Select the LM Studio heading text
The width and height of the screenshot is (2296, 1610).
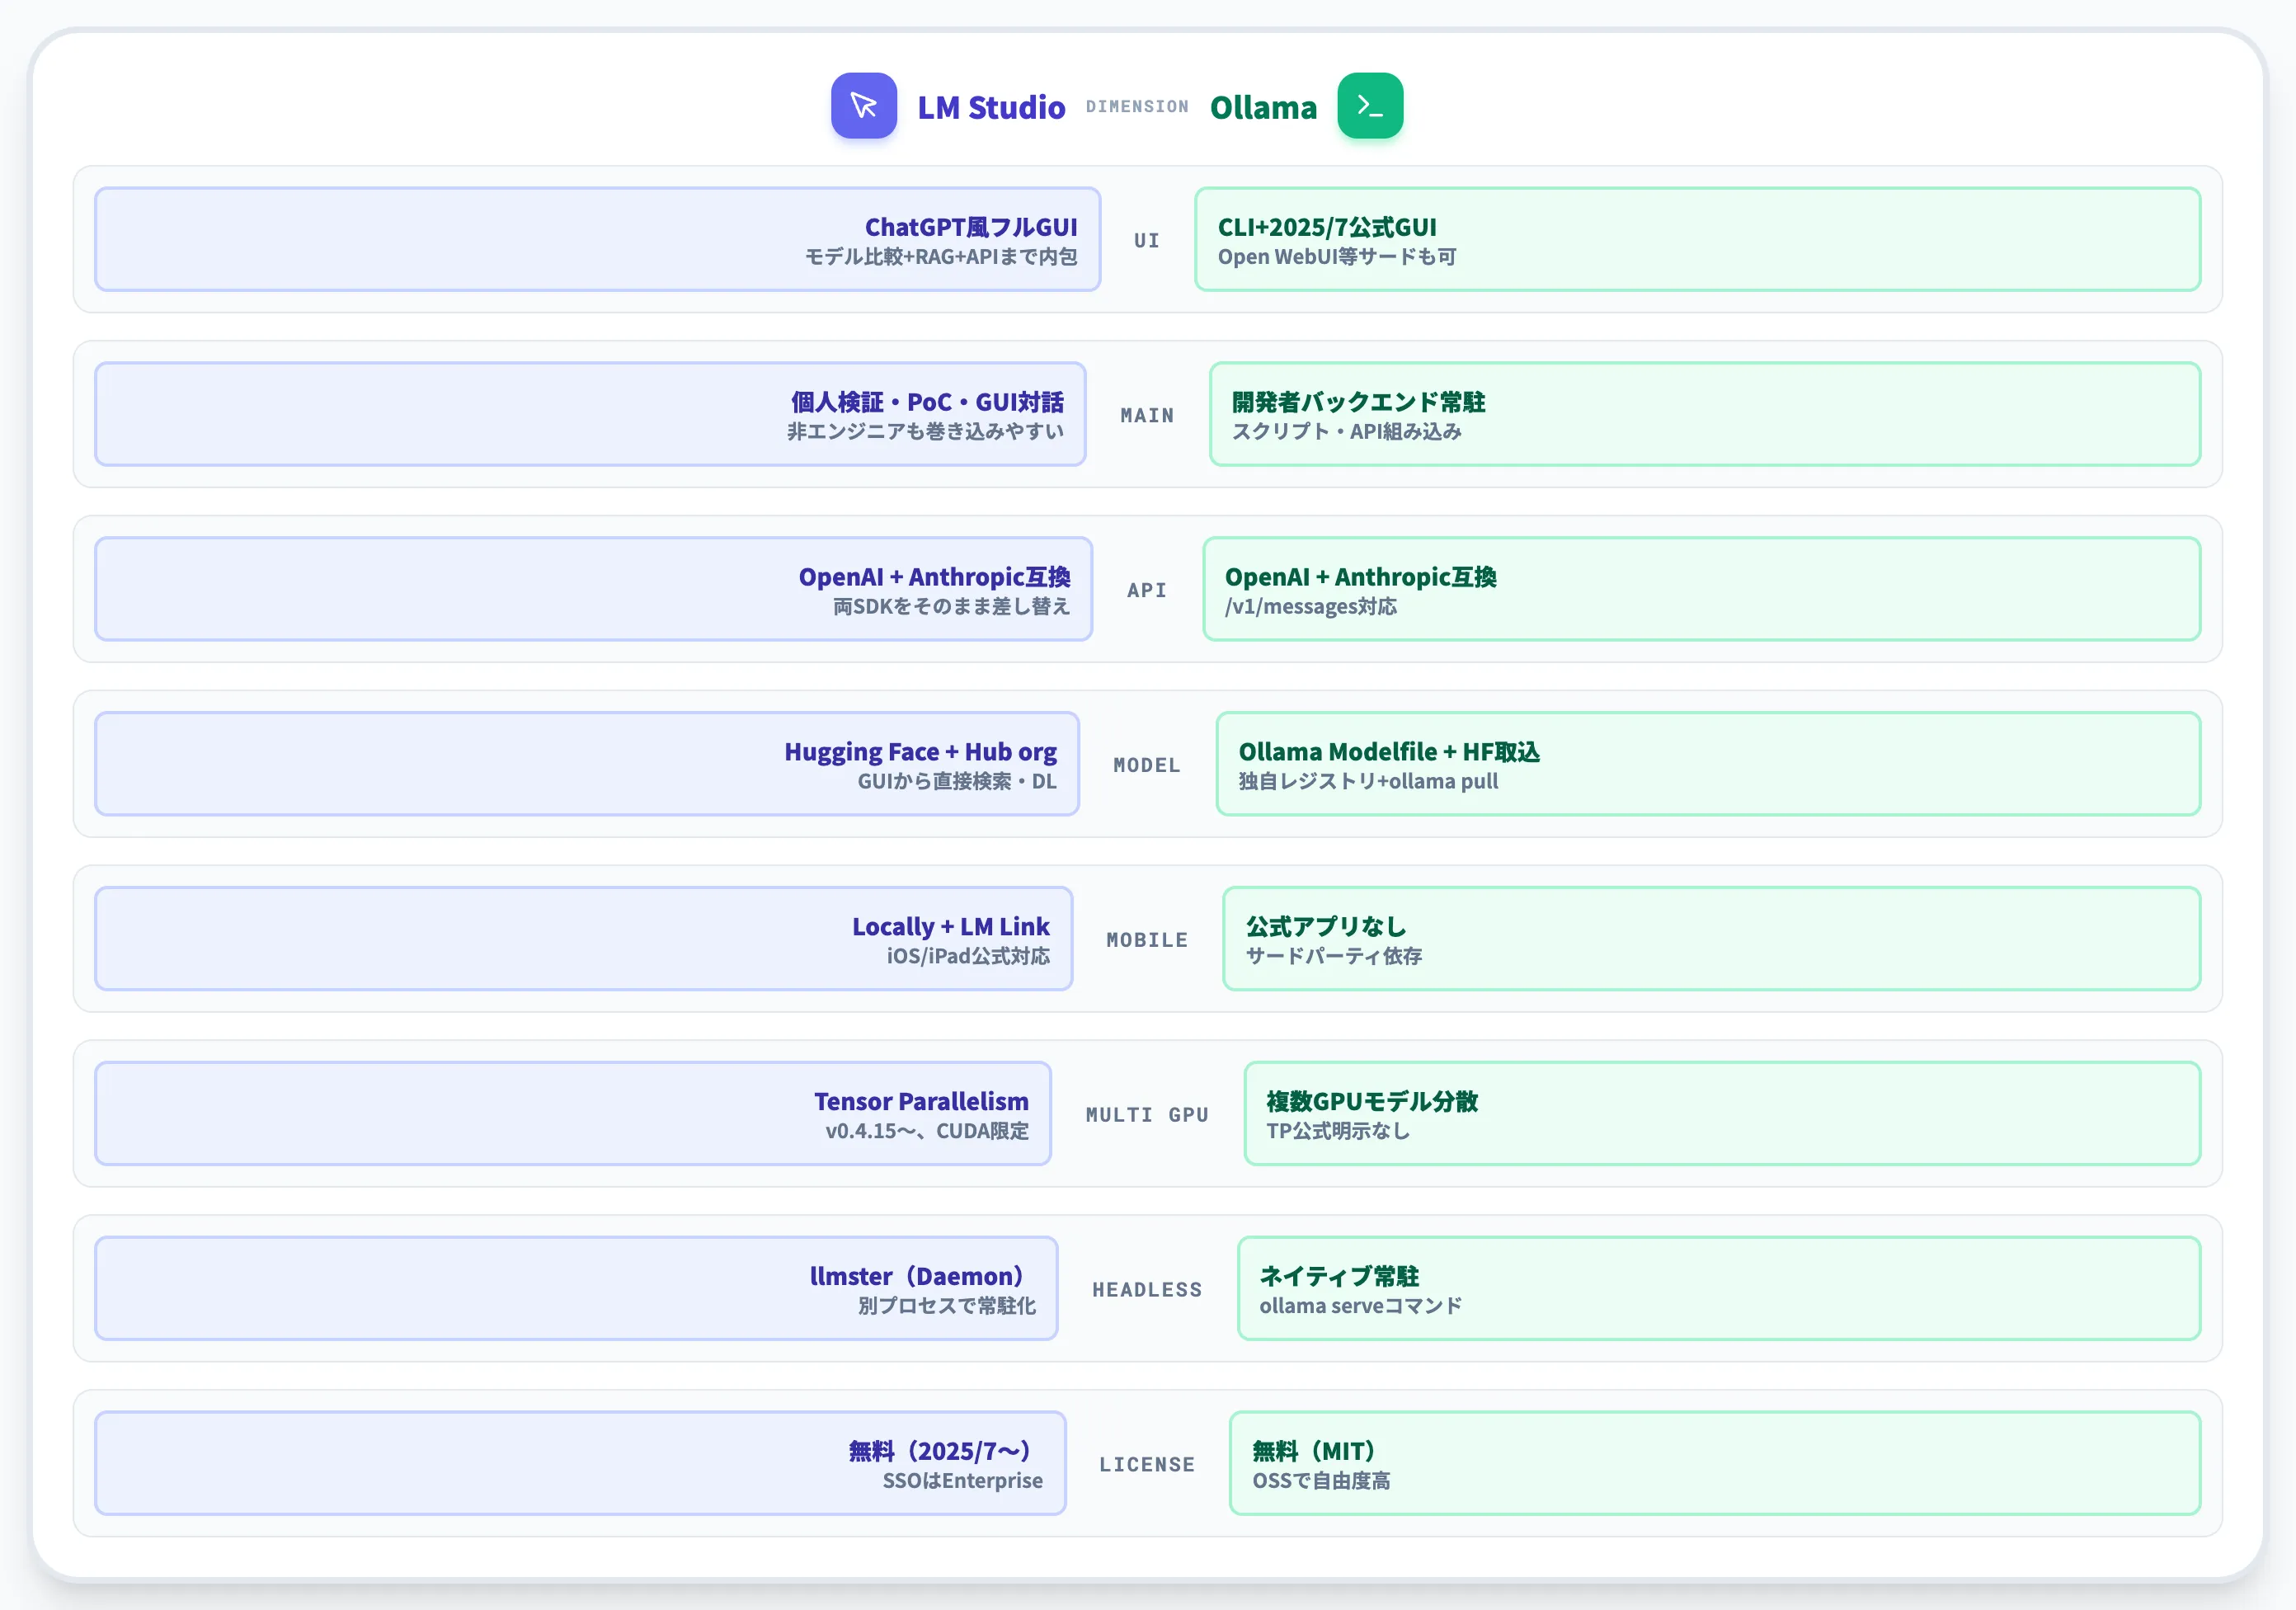click(991, 107)
